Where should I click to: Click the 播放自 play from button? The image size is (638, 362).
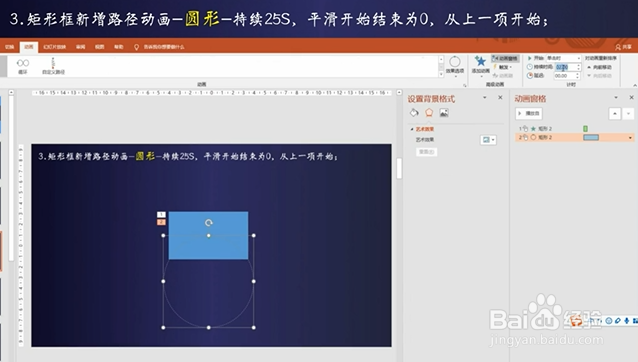pos(529,113)
